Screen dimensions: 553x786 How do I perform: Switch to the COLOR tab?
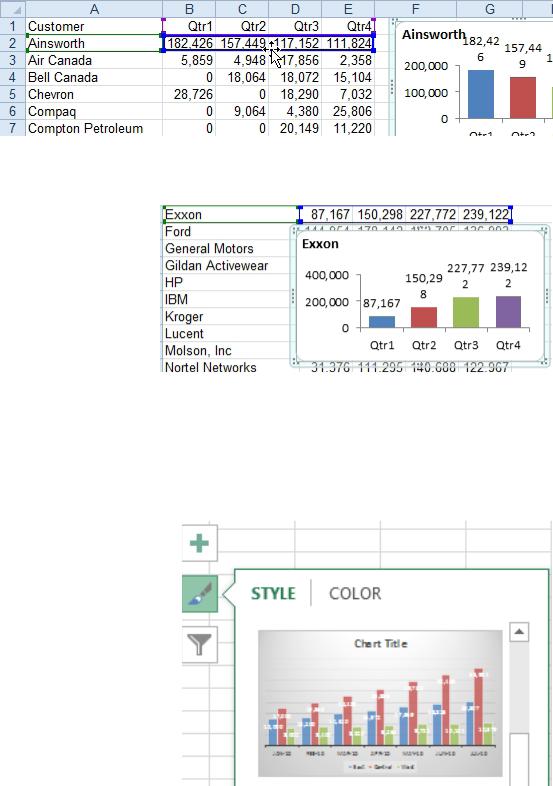coord(355,594)
